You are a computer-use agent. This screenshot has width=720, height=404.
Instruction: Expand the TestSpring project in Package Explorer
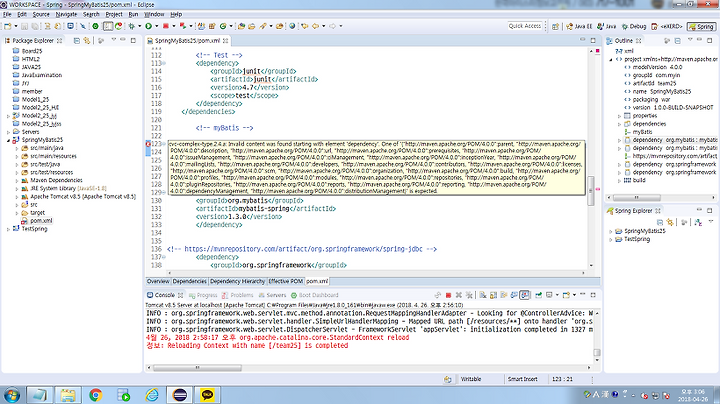8,229
